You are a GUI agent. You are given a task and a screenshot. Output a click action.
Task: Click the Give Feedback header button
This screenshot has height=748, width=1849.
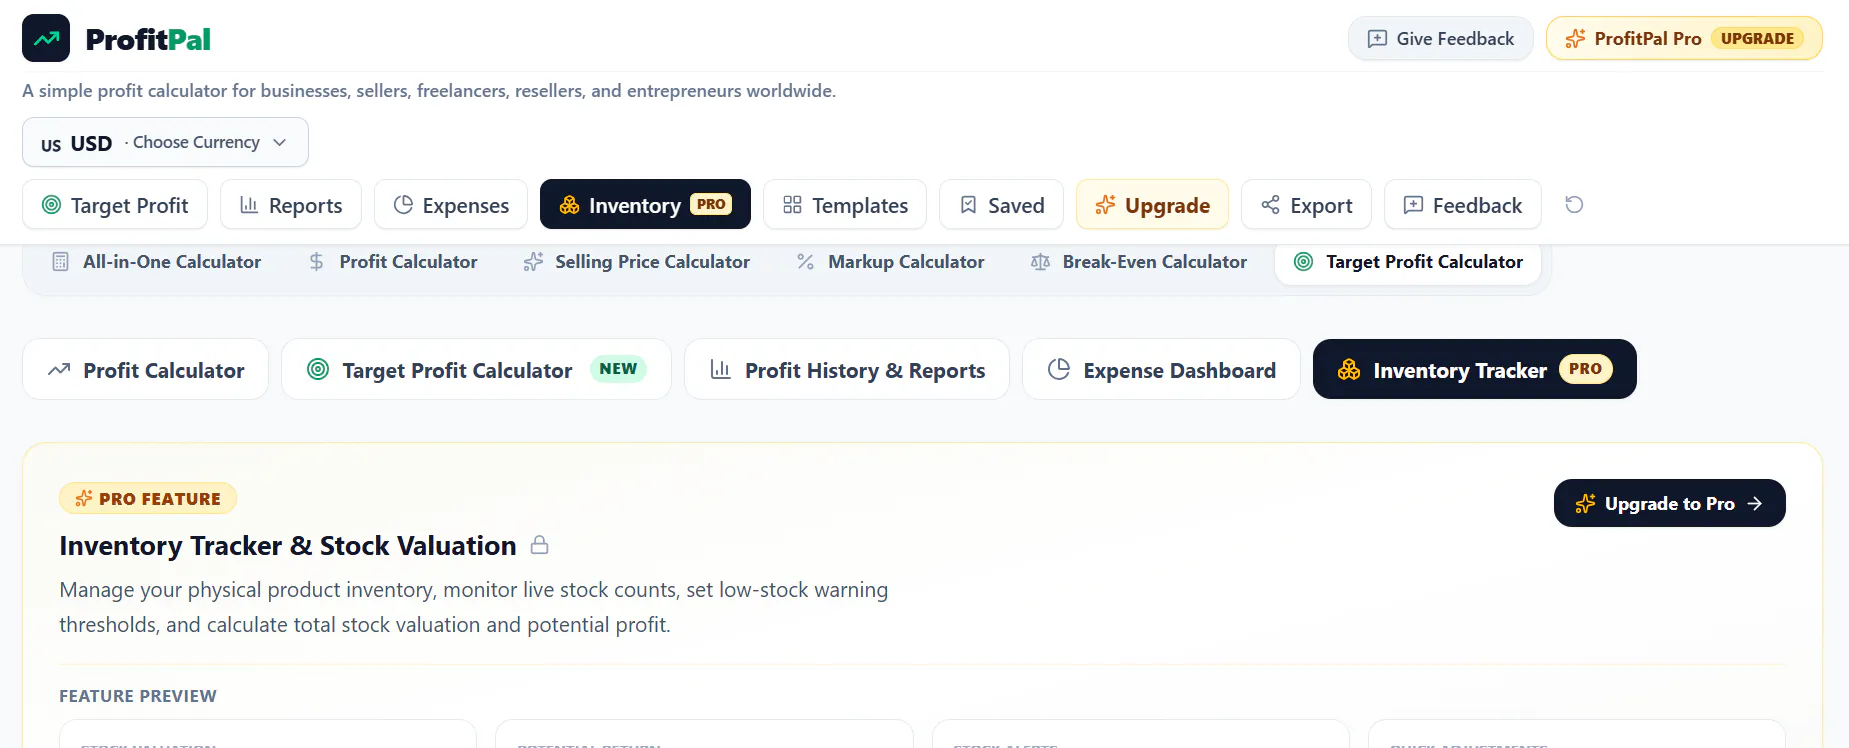click(x=1440, y=38)
